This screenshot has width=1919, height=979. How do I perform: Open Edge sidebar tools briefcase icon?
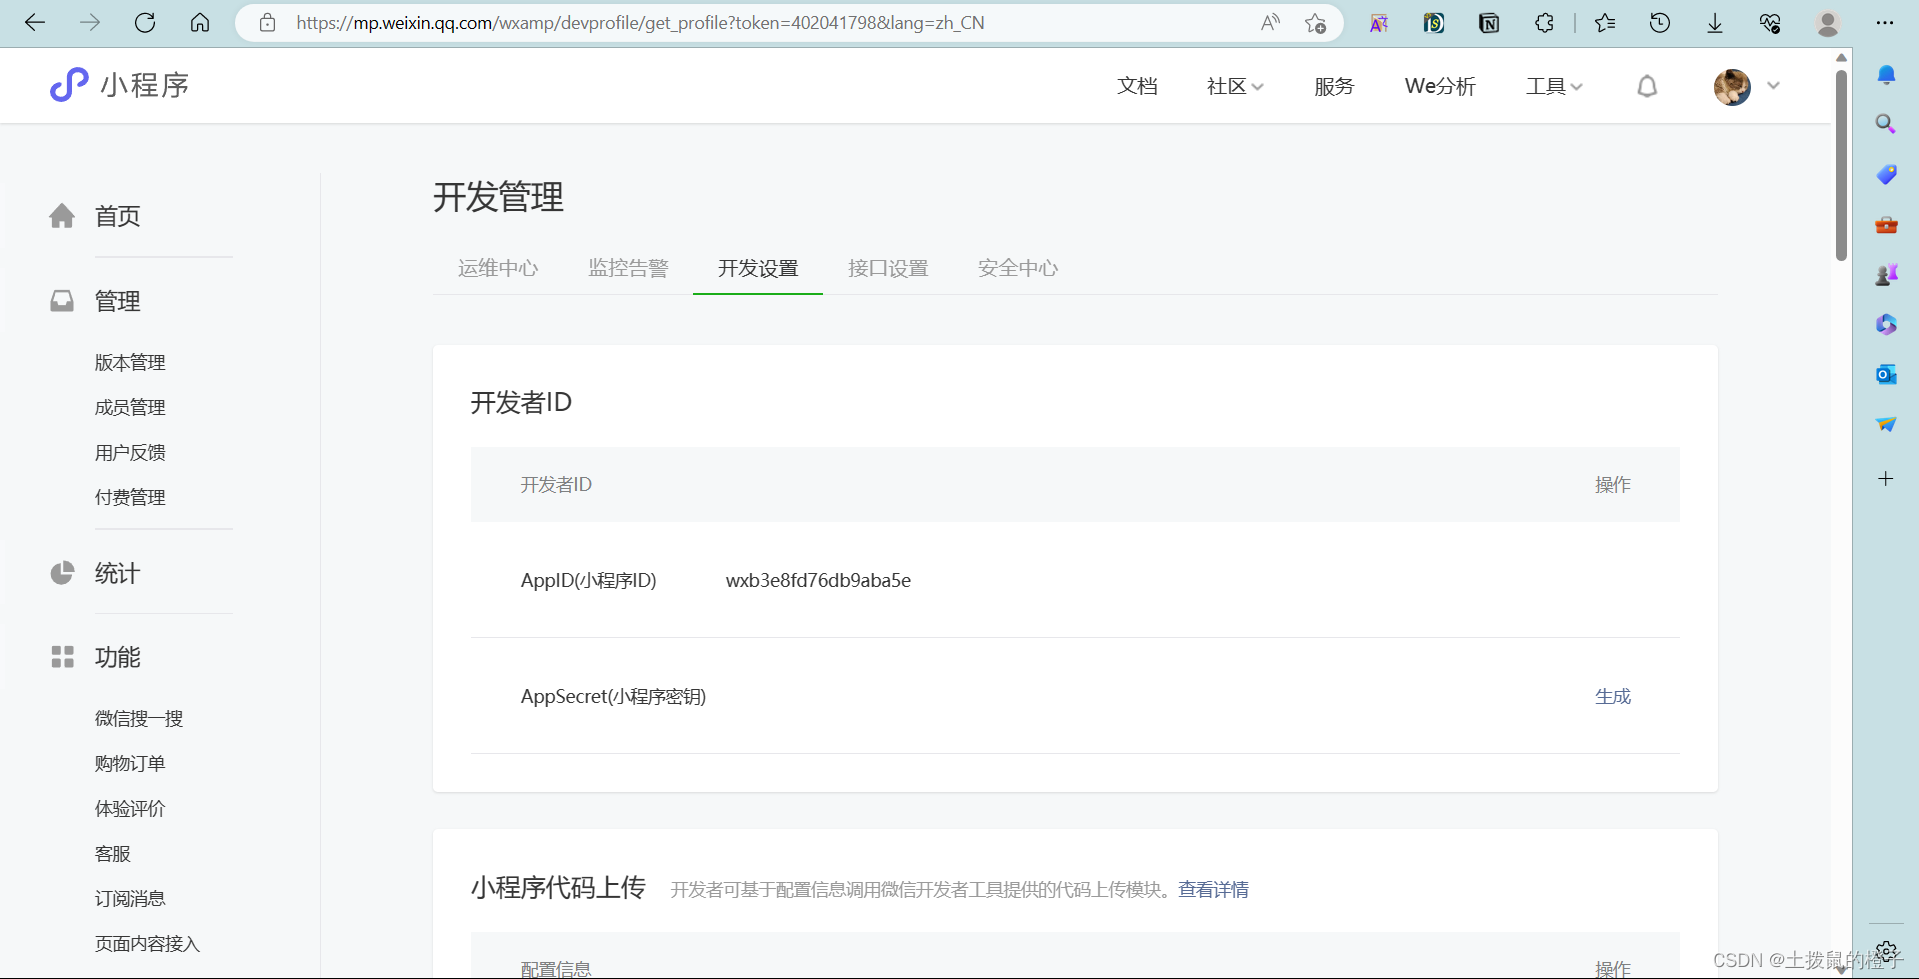[x=1886, y=224]
